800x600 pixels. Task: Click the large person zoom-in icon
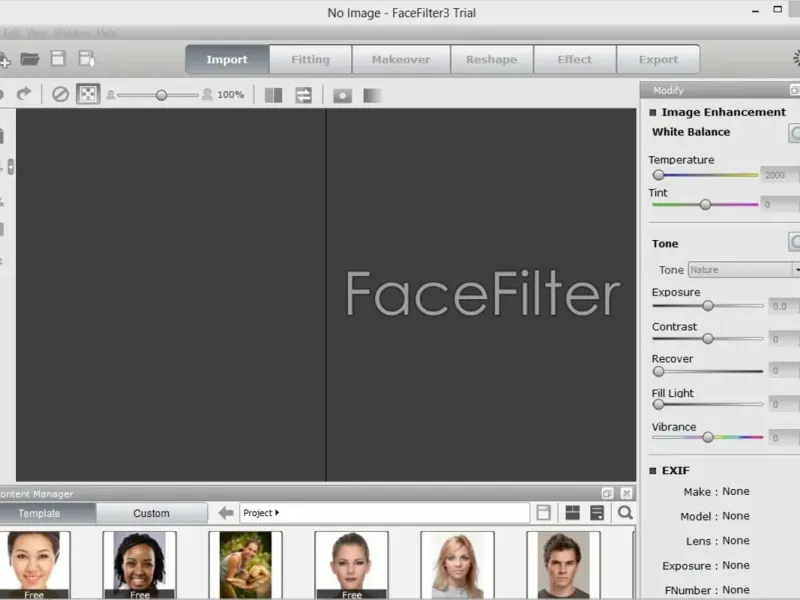pos(207,94)
